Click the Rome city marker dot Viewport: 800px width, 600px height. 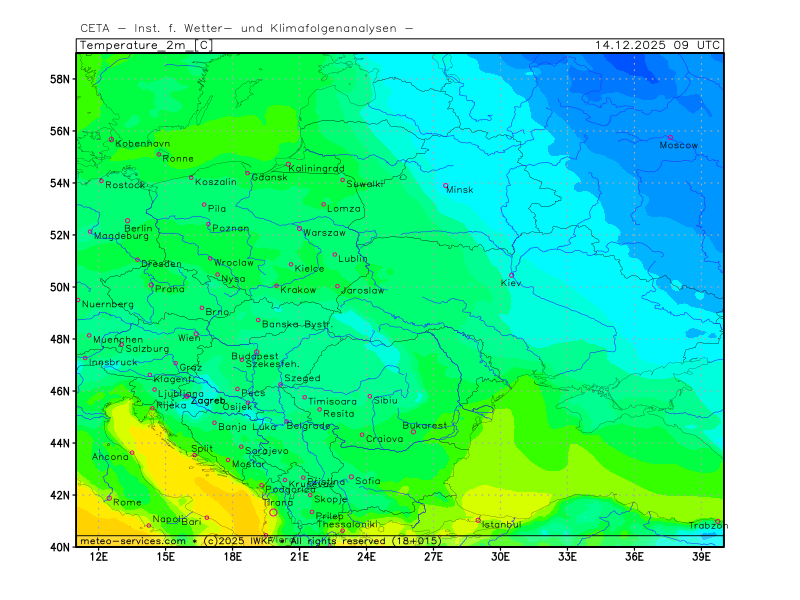click(x=109, y=497)
